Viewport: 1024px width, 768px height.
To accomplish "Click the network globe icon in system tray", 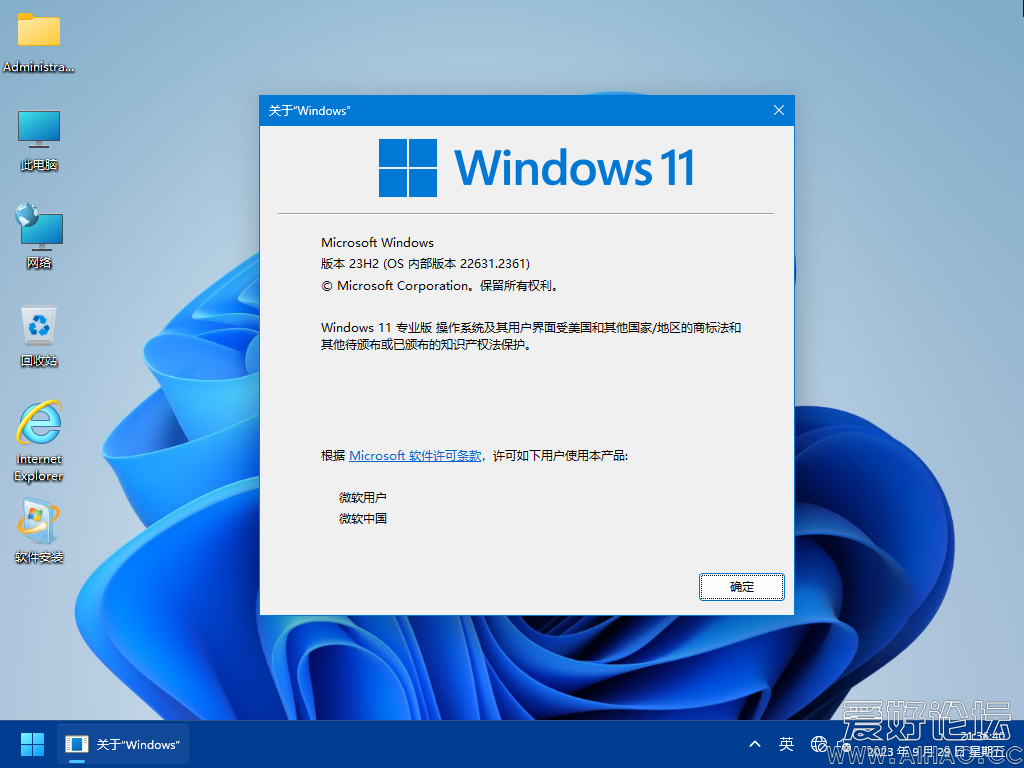I will coord(819,744).
